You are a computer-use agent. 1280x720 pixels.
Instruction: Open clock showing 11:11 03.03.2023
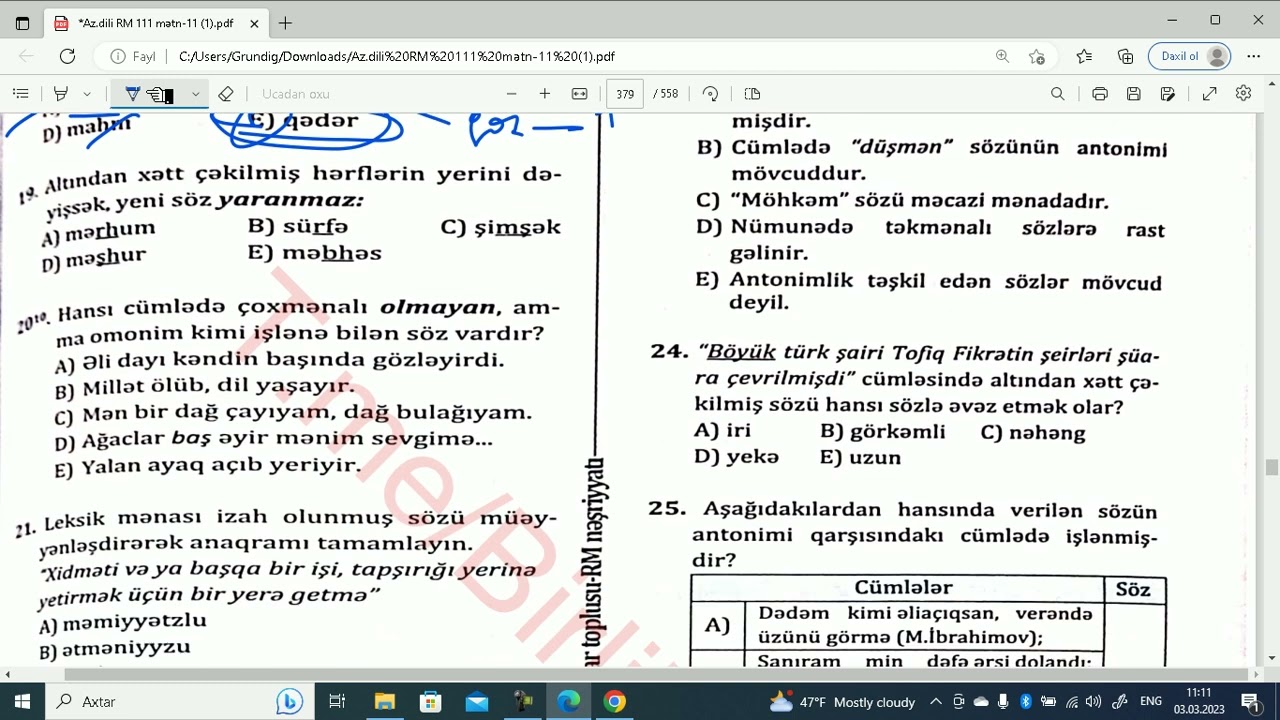1199,702
